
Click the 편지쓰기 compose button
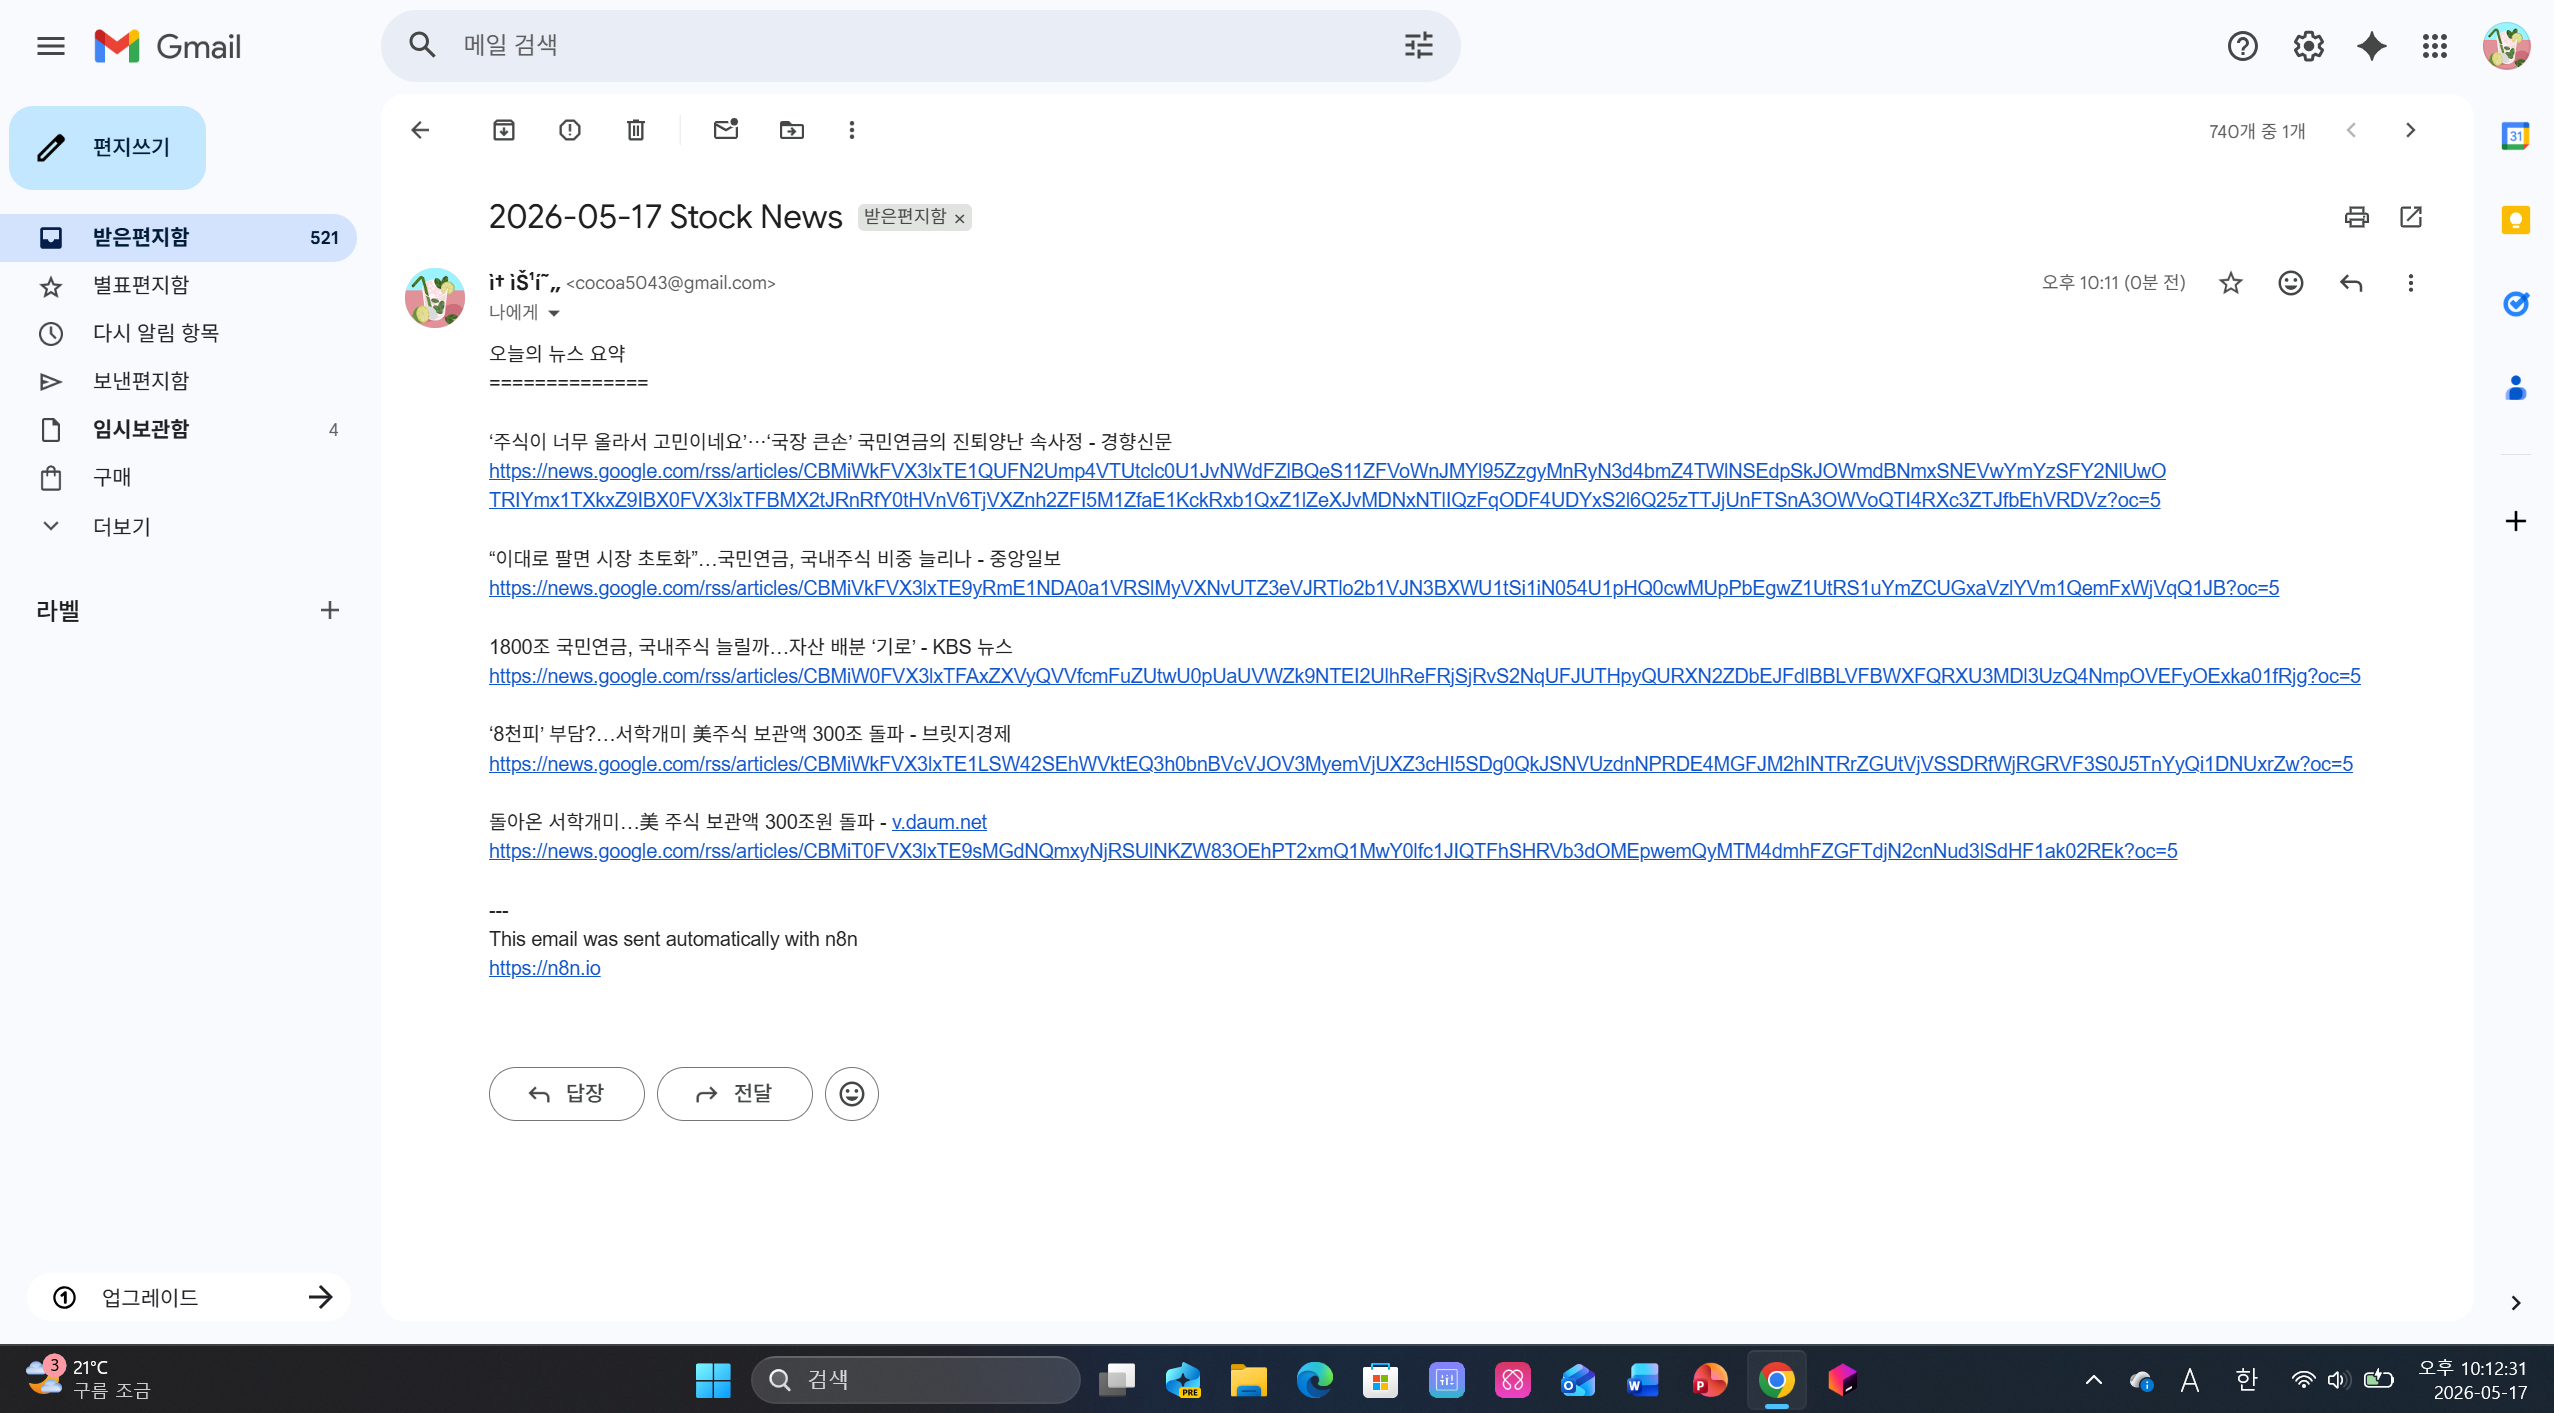coord(108,148)
